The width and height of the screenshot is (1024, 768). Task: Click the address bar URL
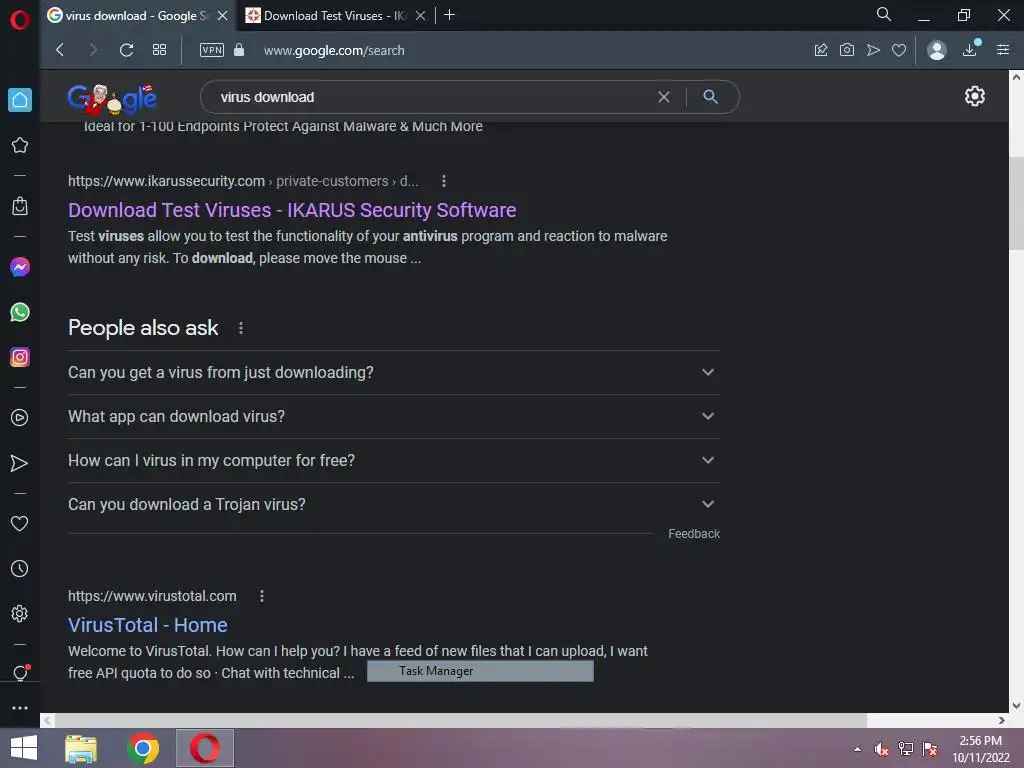pos(334,50)
